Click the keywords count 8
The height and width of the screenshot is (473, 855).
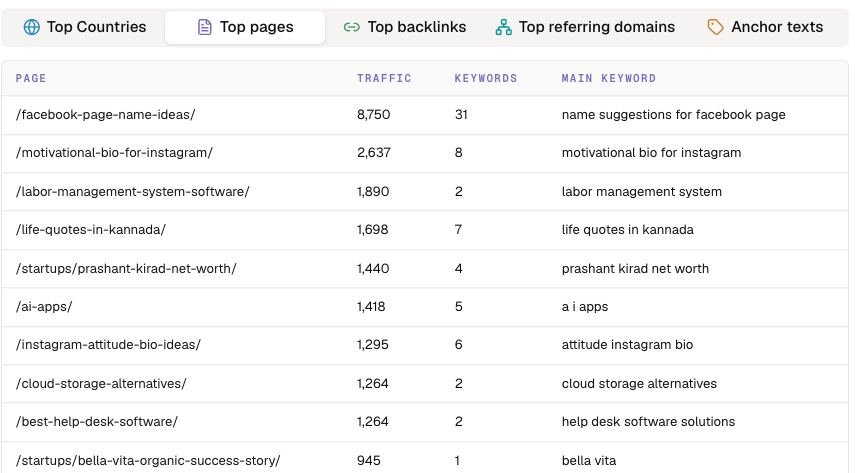(459, 152)
